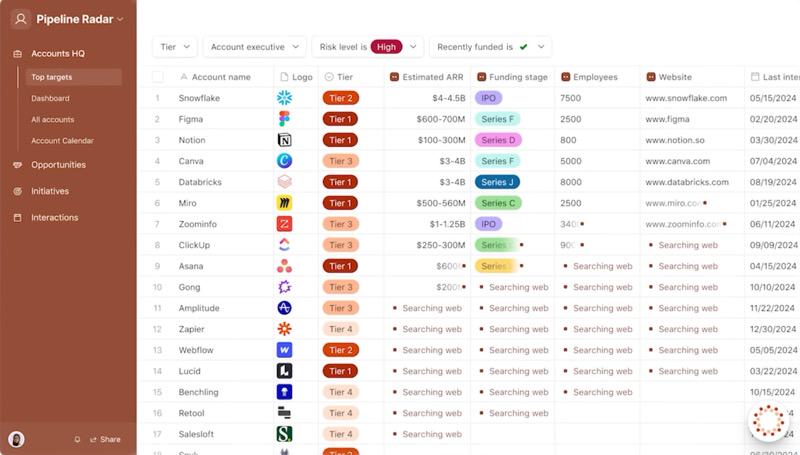Go to Interactions section
This screenshot has width=800, height=455.
[x=55, y=218]
